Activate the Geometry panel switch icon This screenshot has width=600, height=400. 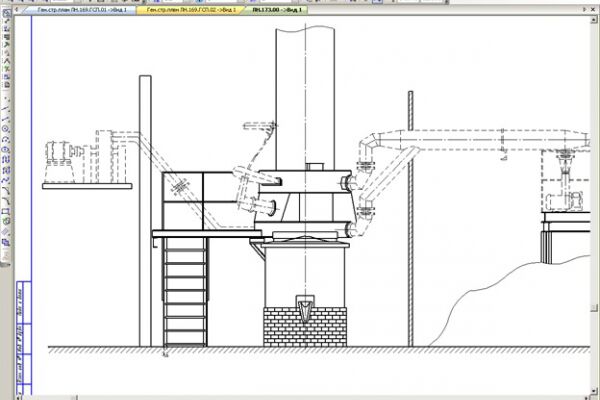coord(7,14)
